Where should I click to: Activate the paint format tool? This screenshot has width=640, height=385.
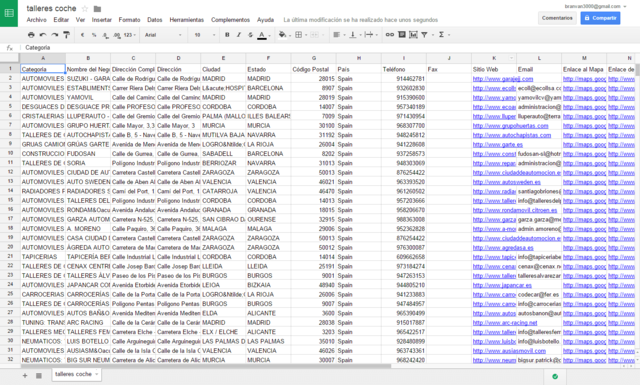coord(67,35)
